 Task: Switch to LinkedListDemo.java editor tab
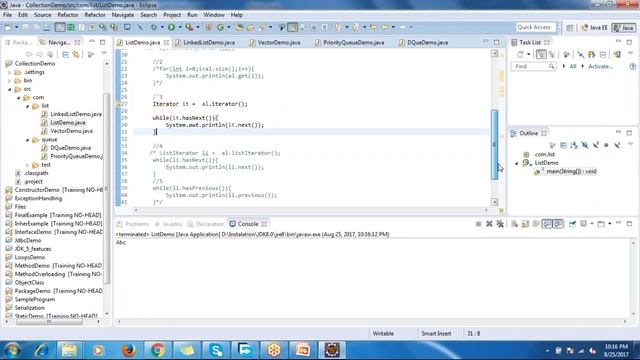coord(209,42)
